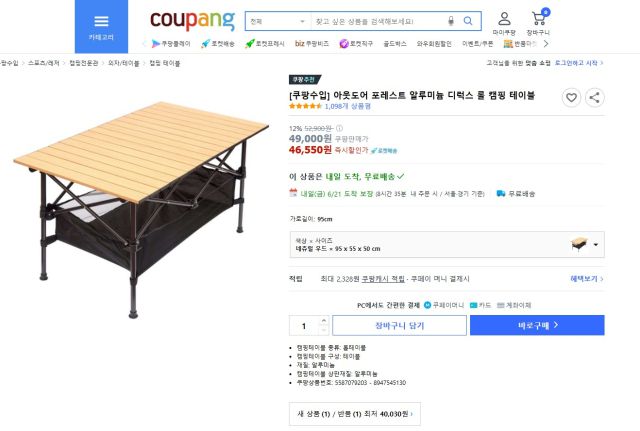Screen dimensions: 640x431
Task: Increase quantity with the up arrow
Action: tap(323, 320)
